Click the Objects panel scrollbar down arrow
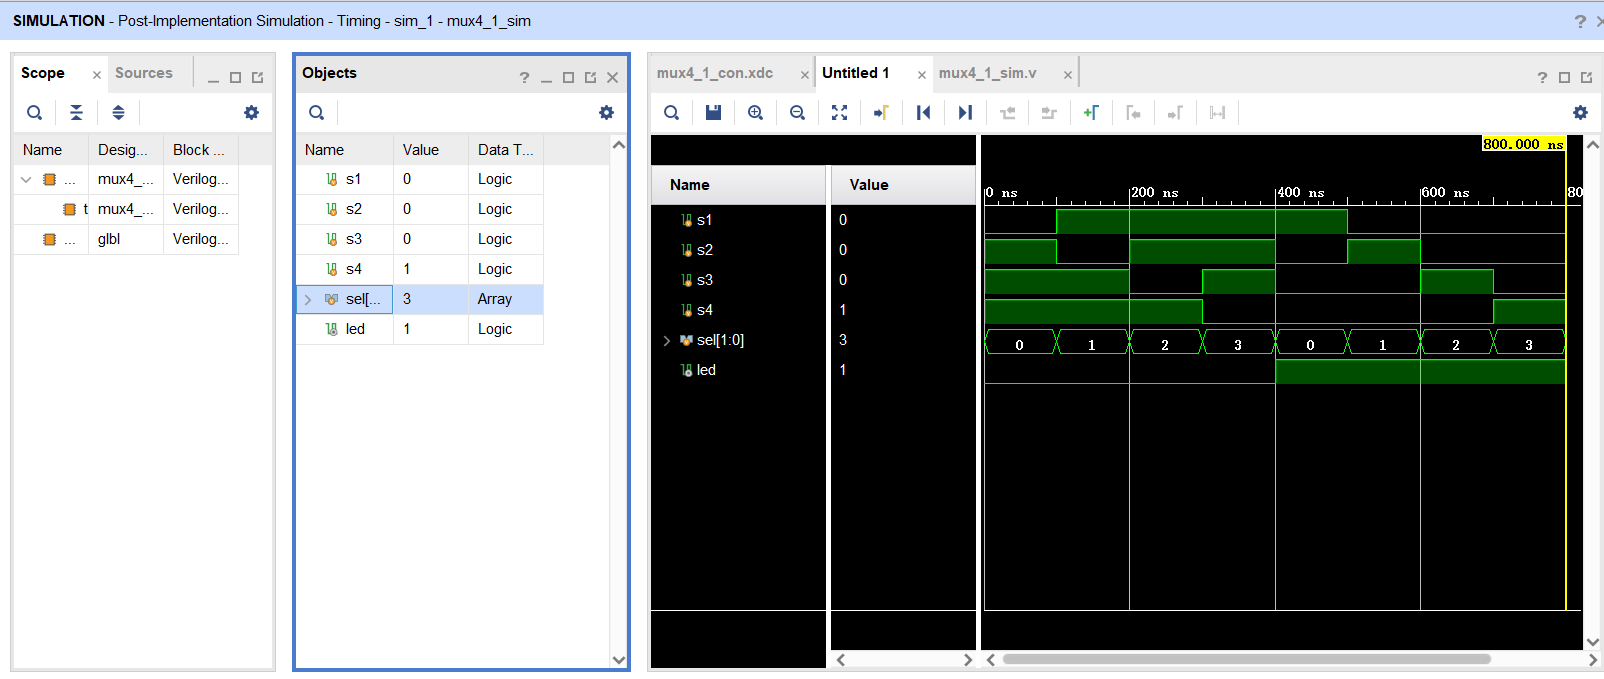The image size is (1604, 679). pos(618,660)
